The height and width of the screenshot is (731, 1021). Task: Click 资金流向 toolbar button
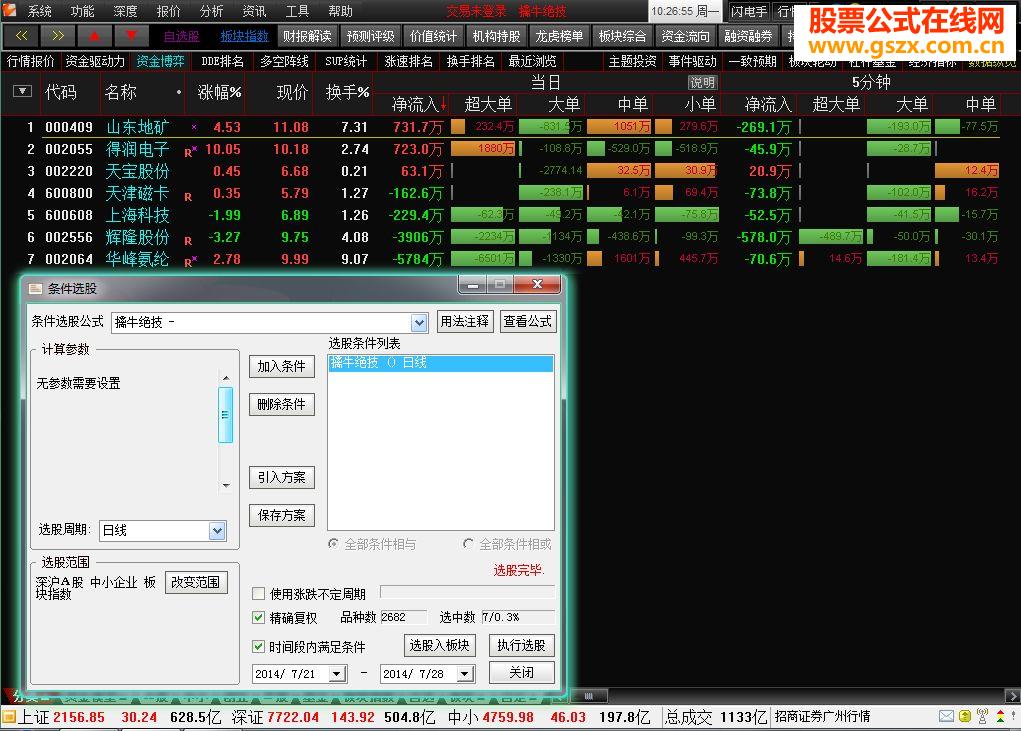tap(685, 36)
